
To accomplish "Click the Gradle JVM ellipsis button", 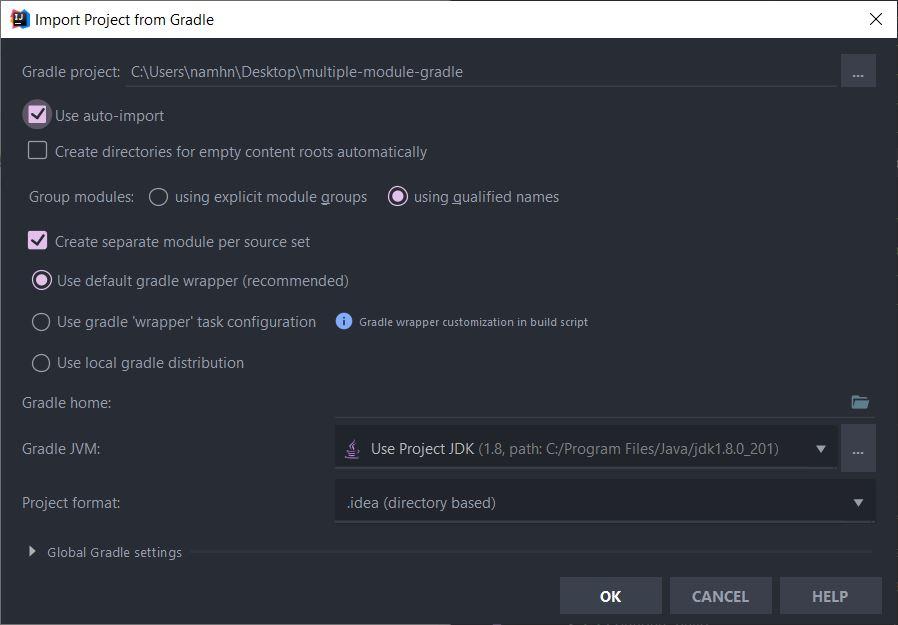I will coord(858,449).
